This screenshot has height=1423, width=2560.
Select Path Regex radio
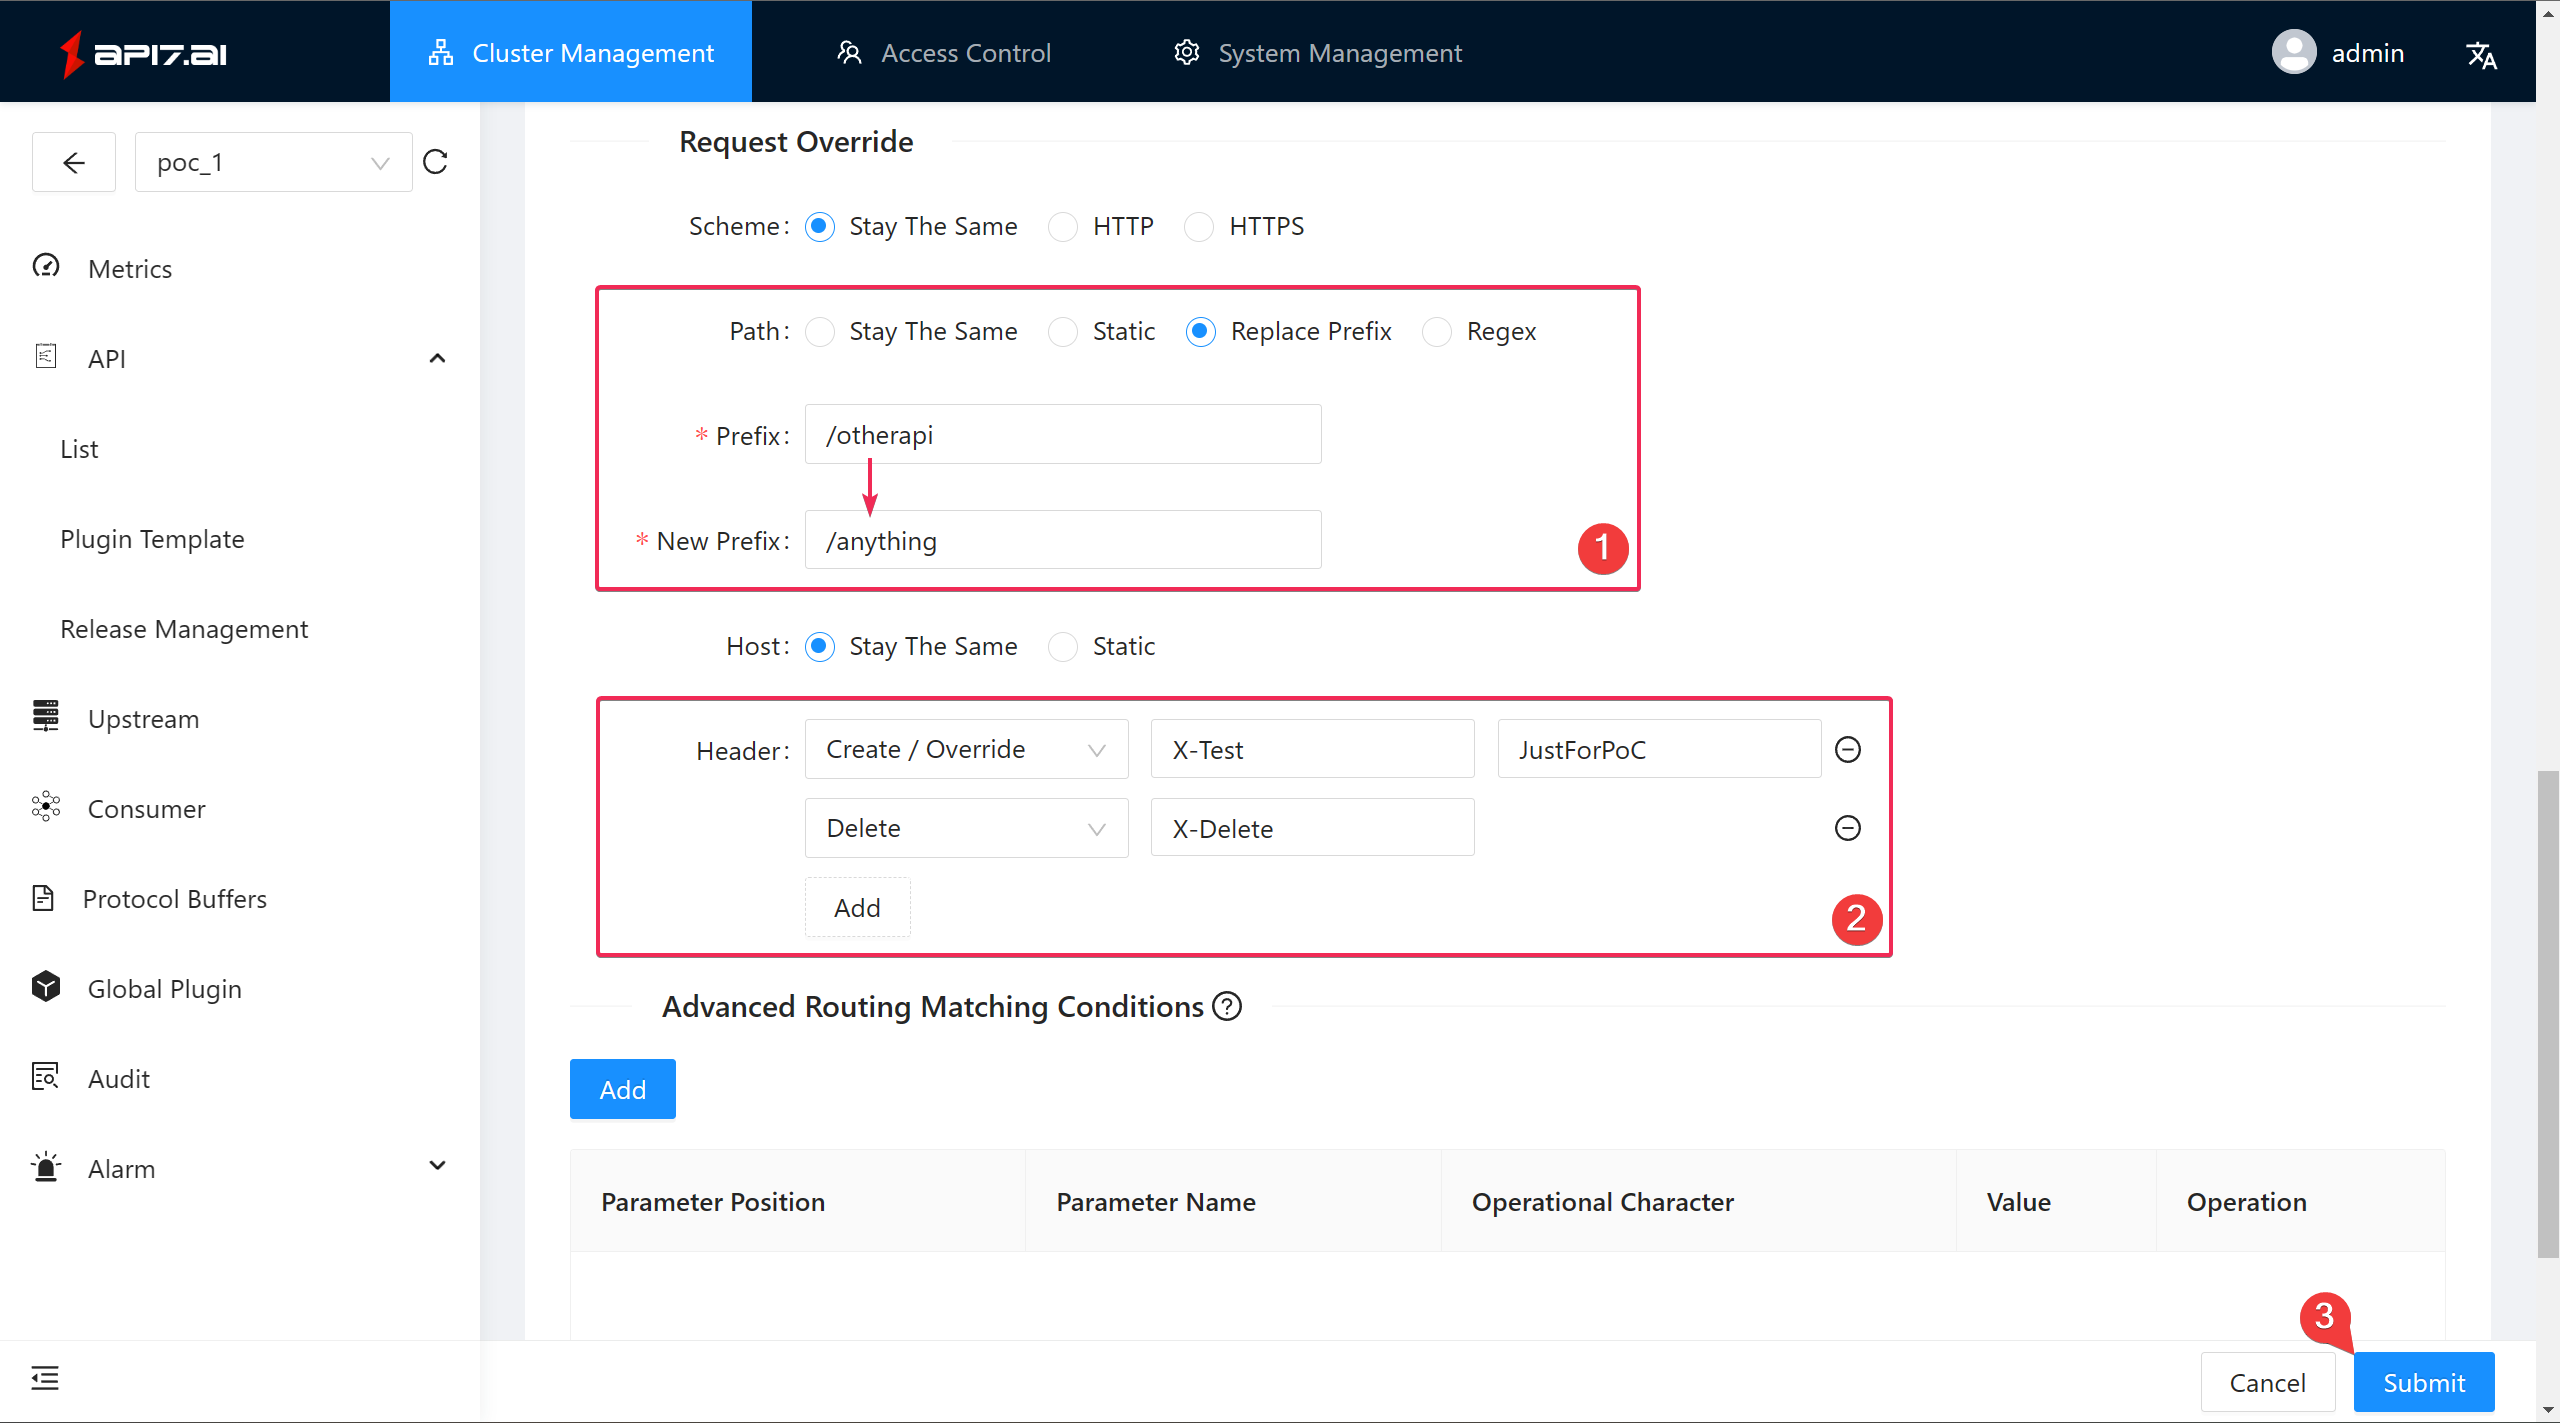pyautogui.click(x=1437, y=331)
